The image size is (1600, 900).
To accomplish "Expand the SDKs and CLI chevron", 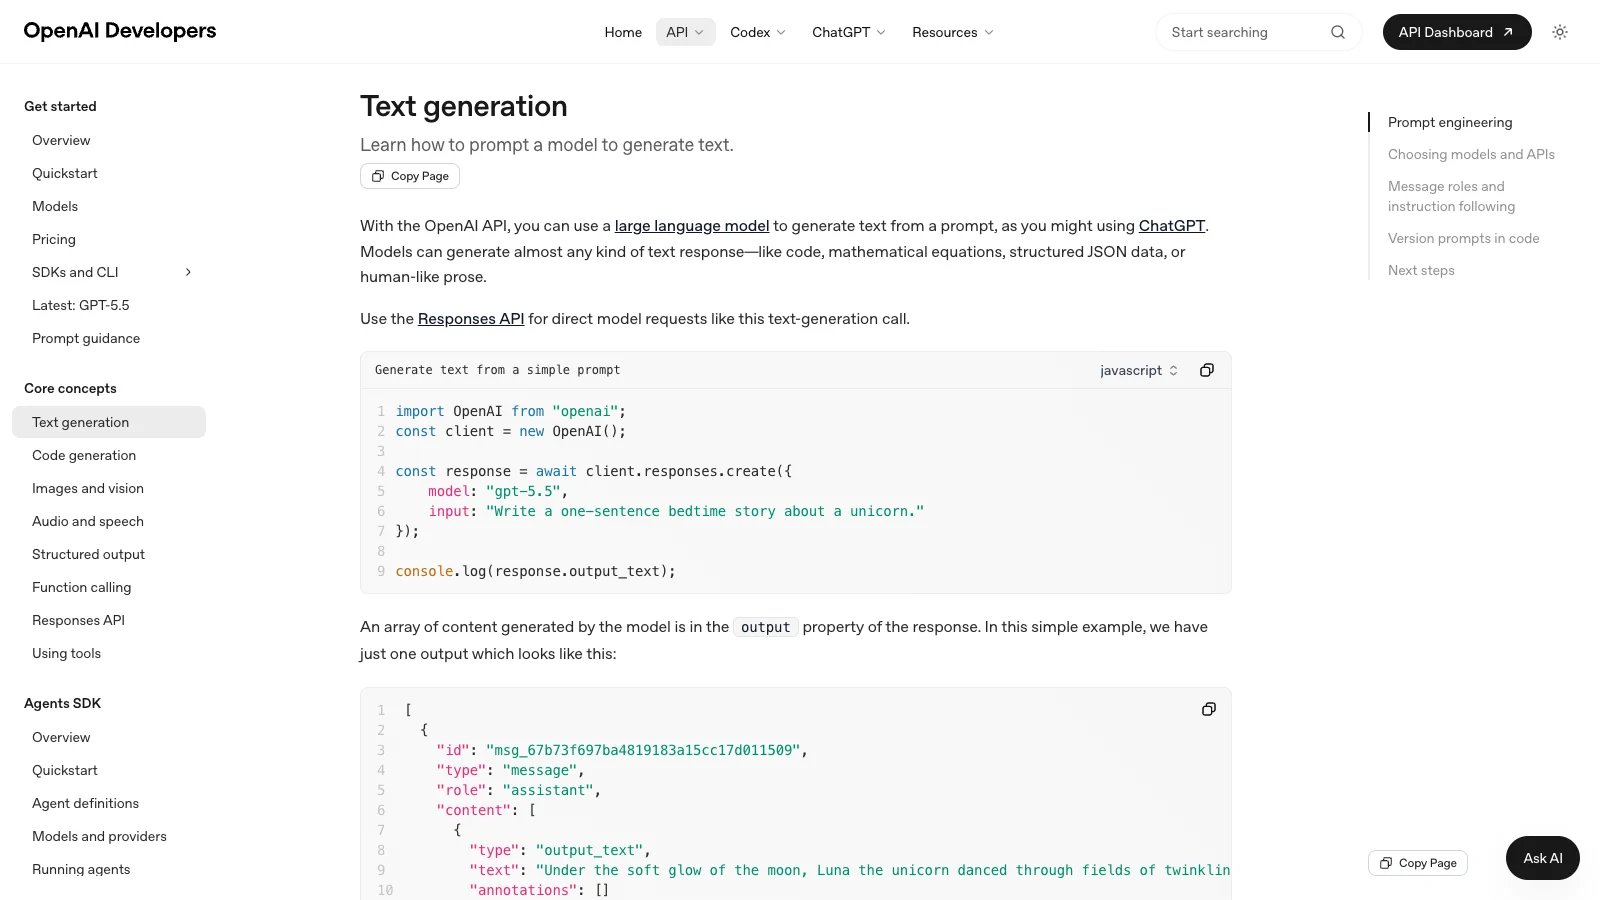I will 188,272.
